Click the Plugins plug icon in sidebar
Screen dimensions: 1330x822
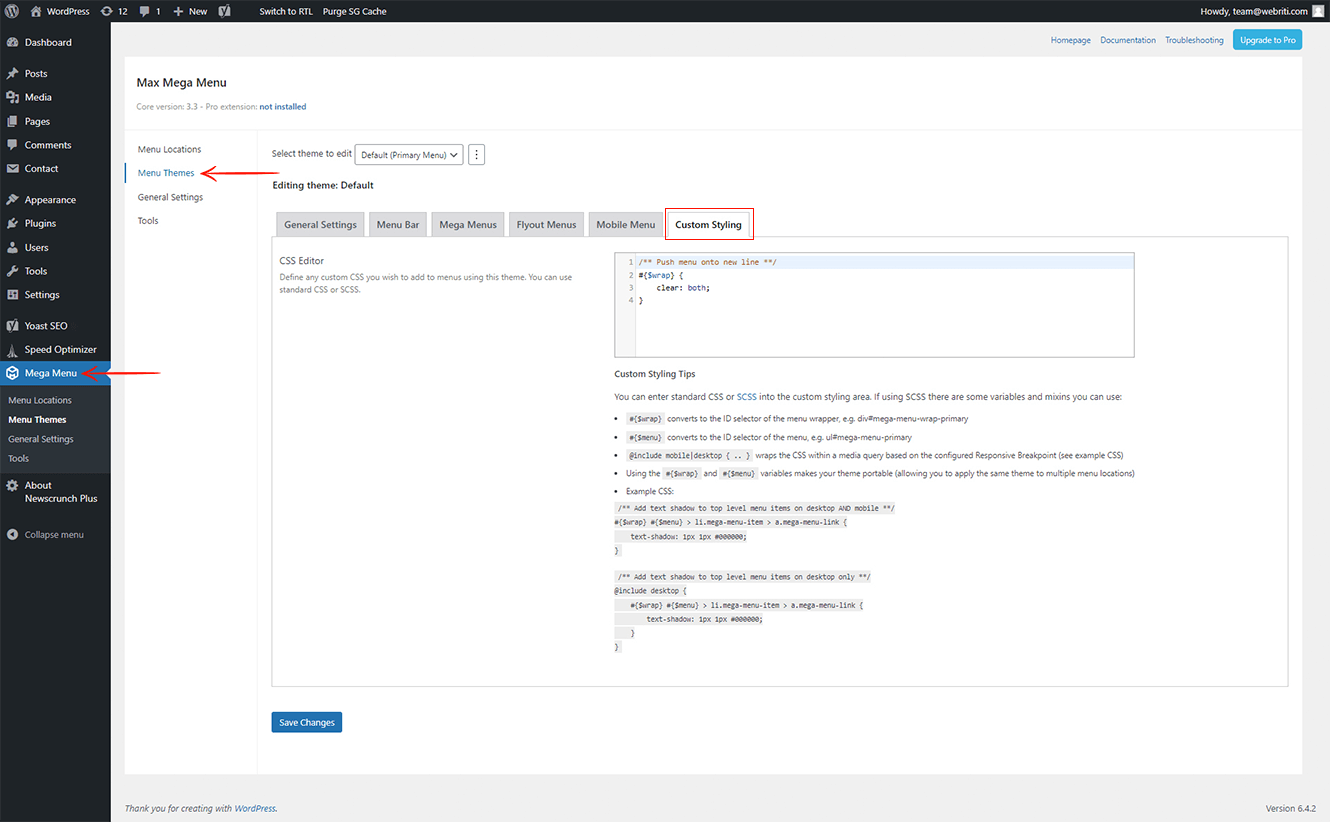tap(12, 223)
